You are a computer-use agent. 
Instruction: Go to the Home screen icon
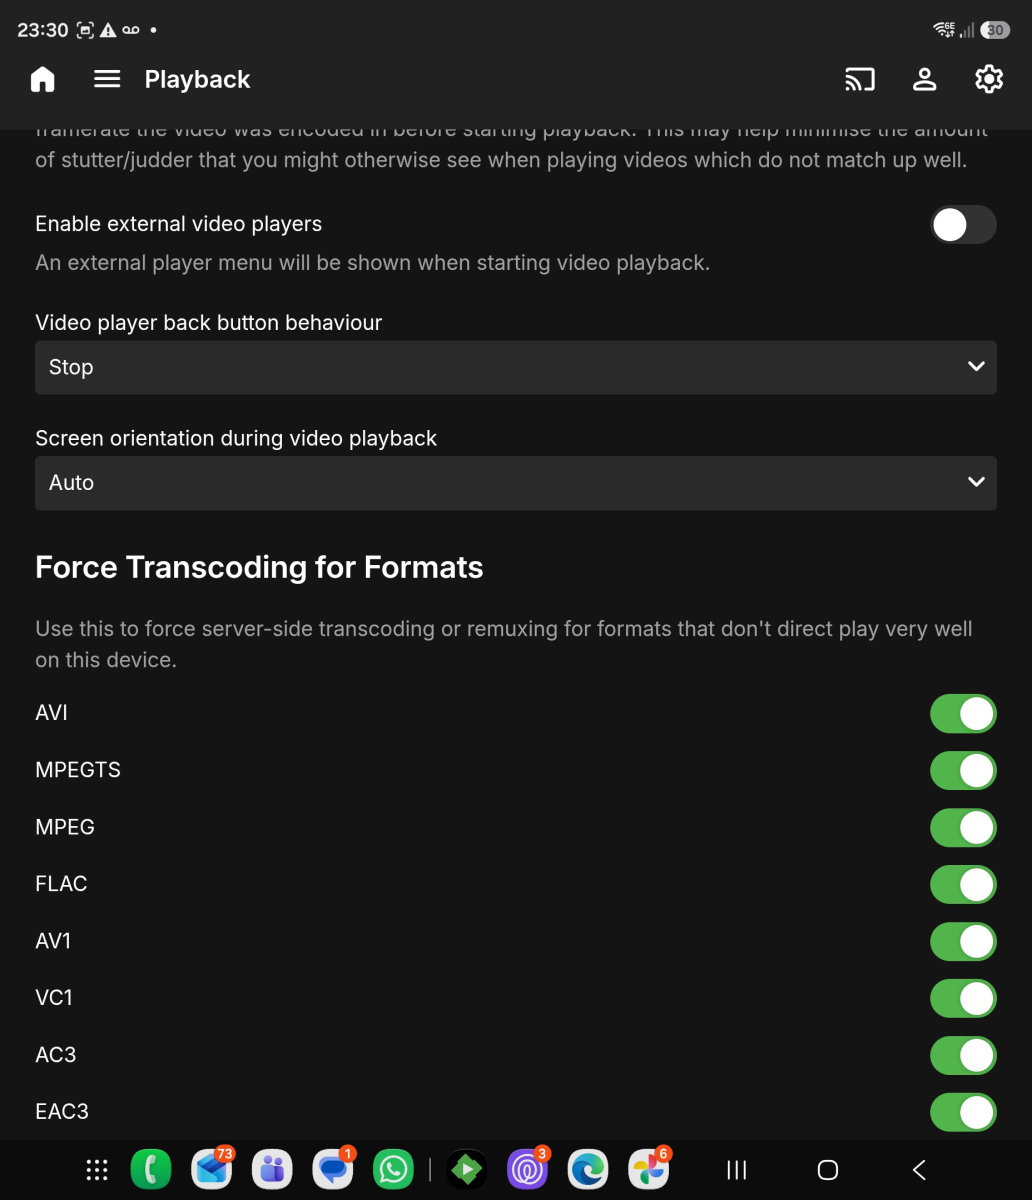(43, 80)
